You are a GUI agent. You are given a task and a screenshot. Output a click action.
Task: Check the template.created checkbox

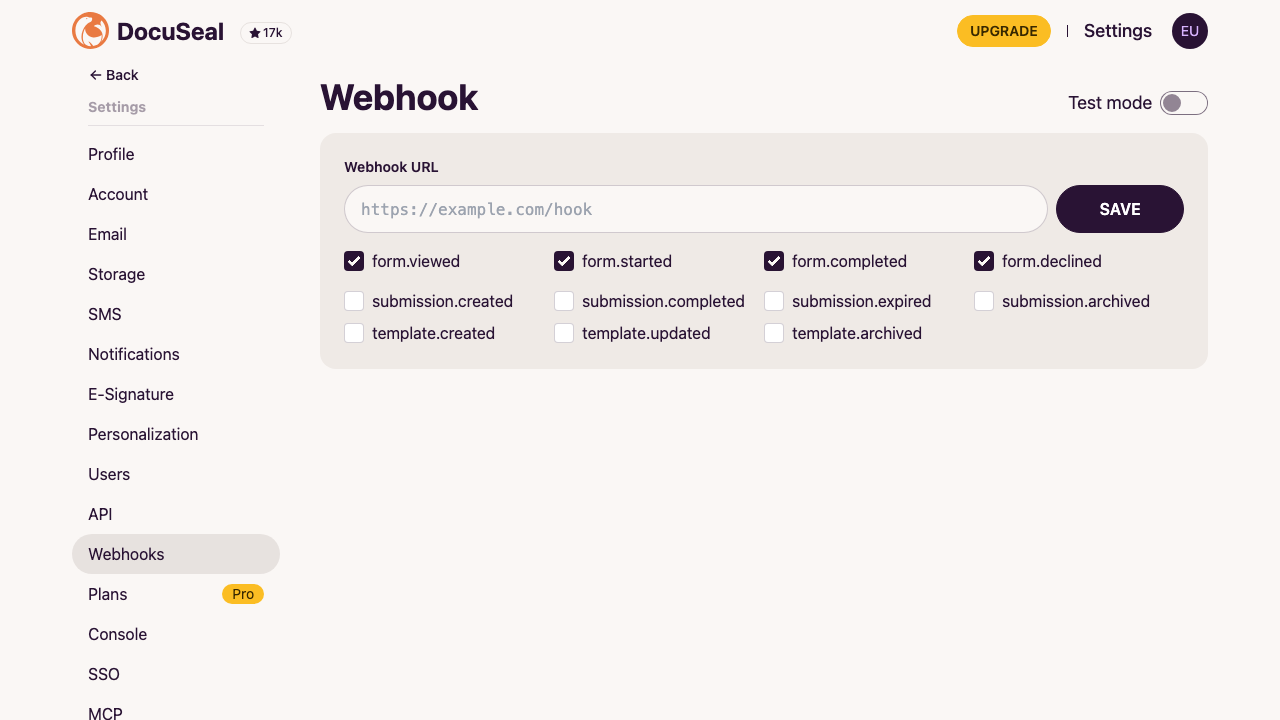[354, 333]
